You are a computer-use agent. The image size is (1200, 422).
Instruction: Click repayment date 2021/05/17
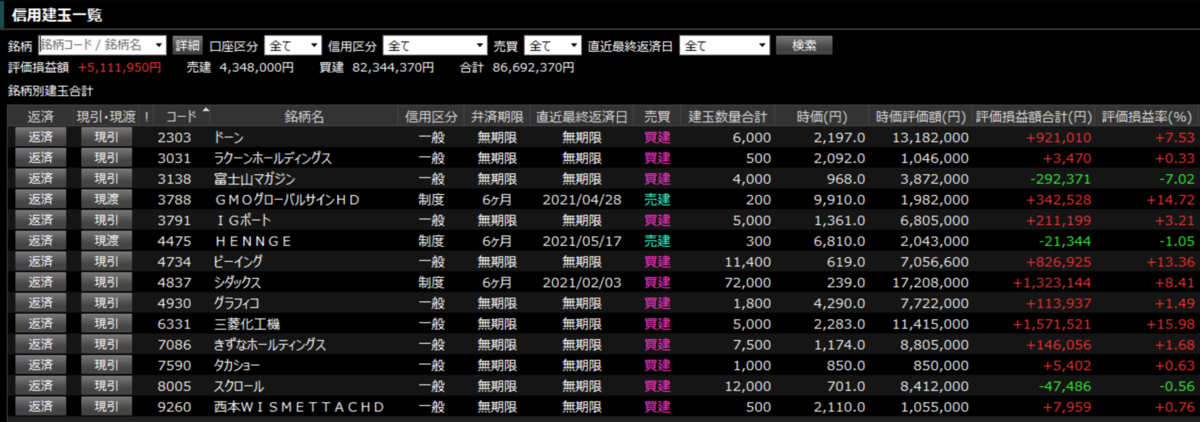point(582,240)
